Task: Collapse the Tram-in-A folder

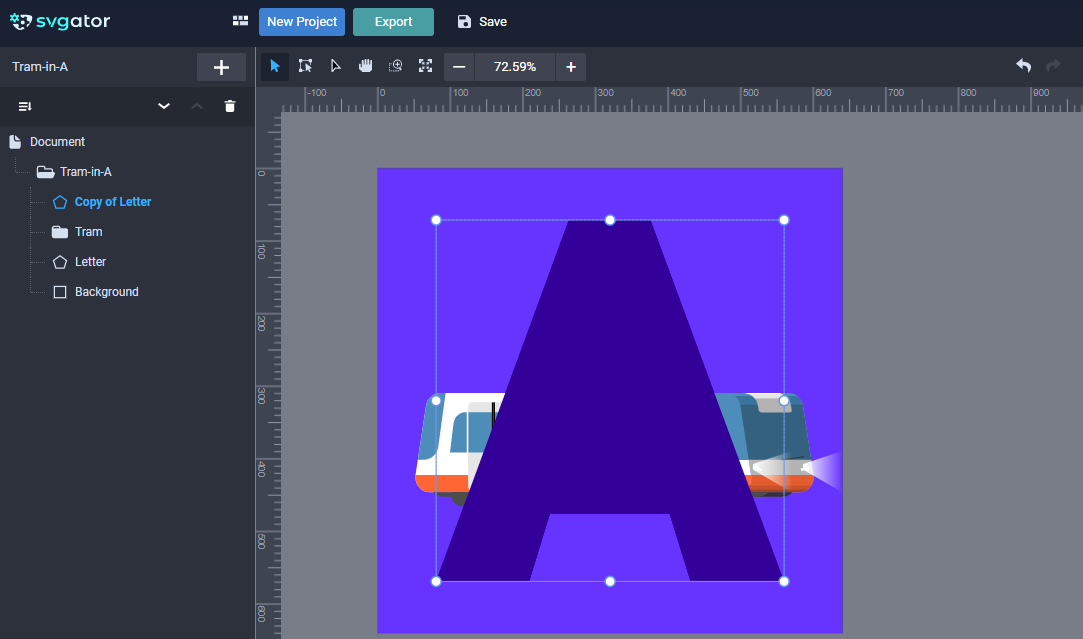Action: [x=46, y=172]
